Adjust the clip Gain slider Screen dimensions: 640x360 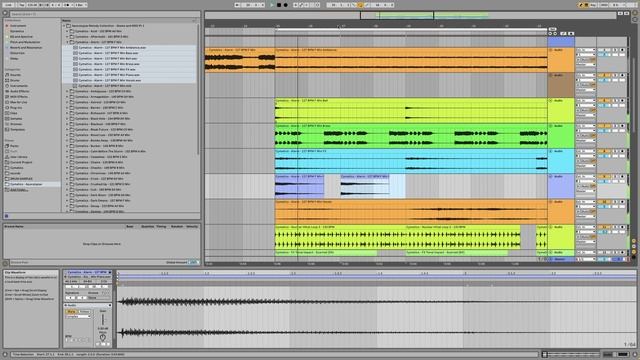[103, 320]
